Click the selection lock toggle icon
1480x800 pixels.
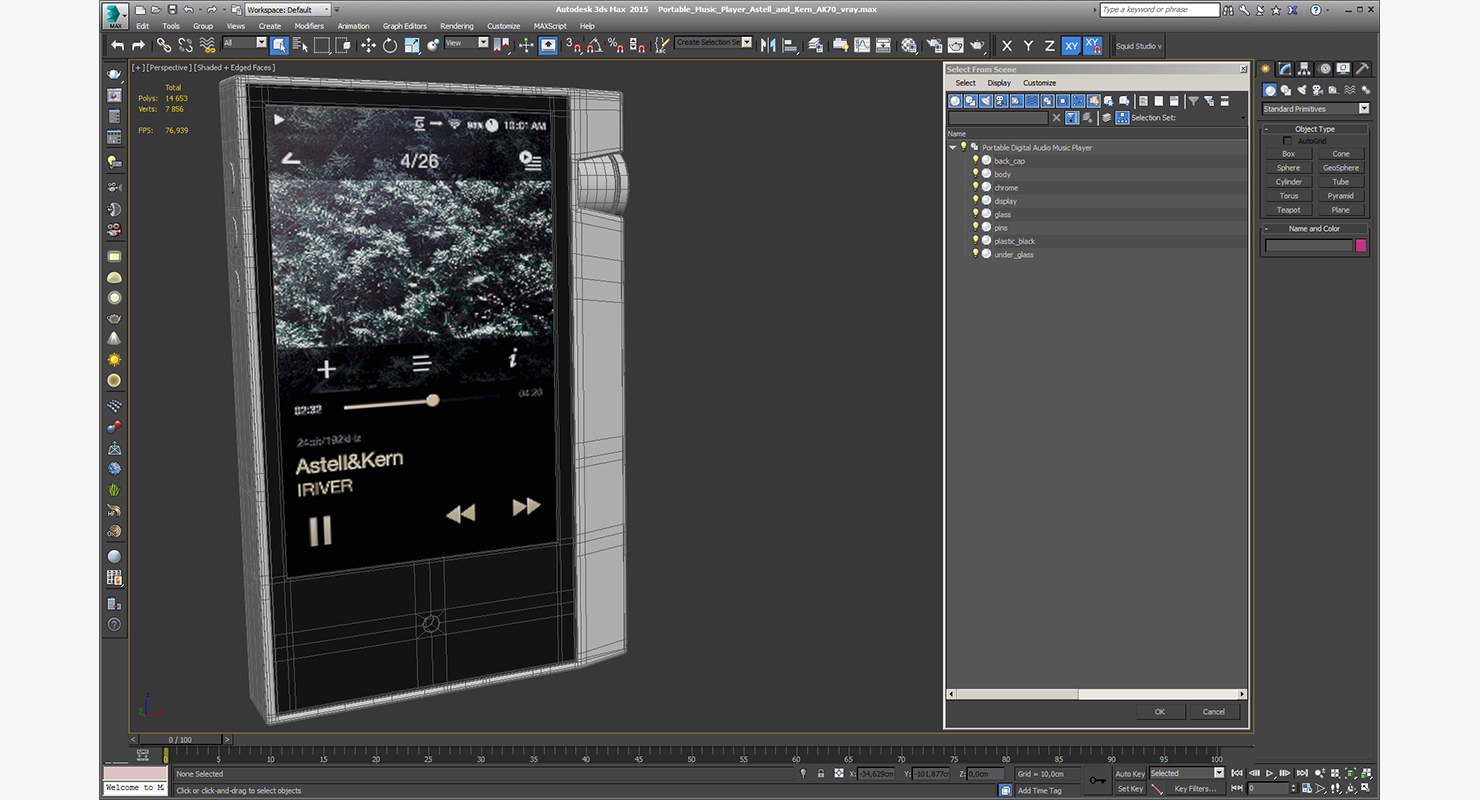pyautogui.click(x=821, y=774)
